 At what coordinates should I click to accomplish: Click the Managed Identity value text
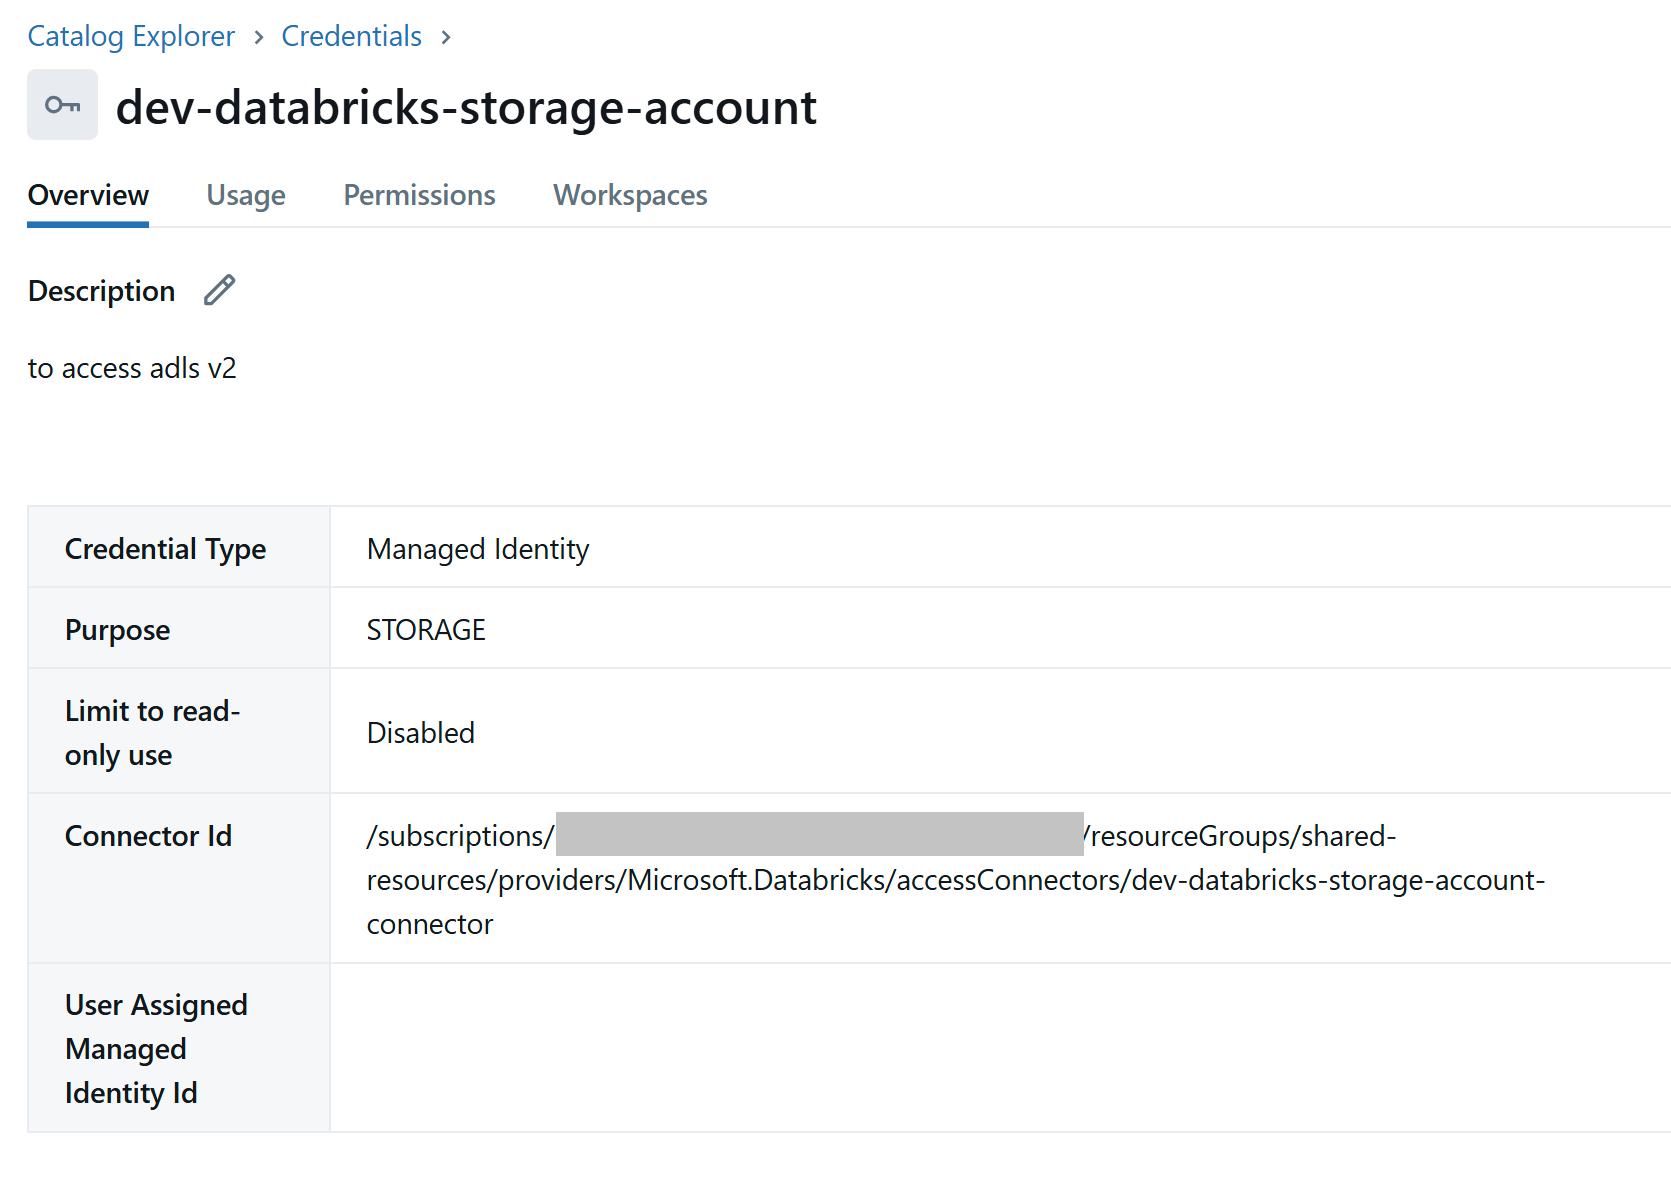point(477,548)
